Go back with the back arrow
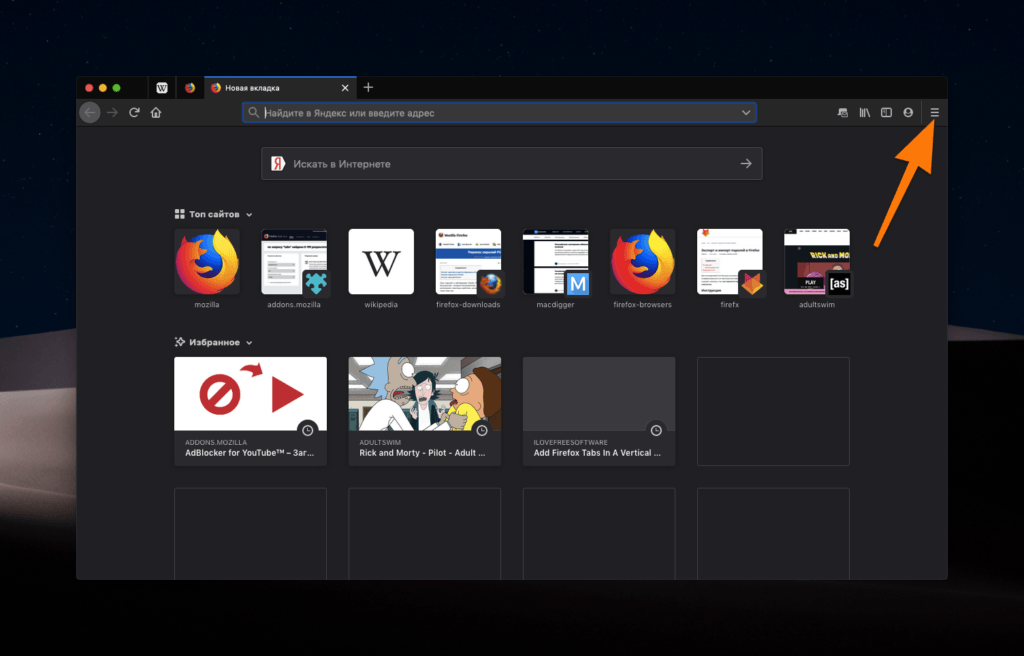 point(90,112)
